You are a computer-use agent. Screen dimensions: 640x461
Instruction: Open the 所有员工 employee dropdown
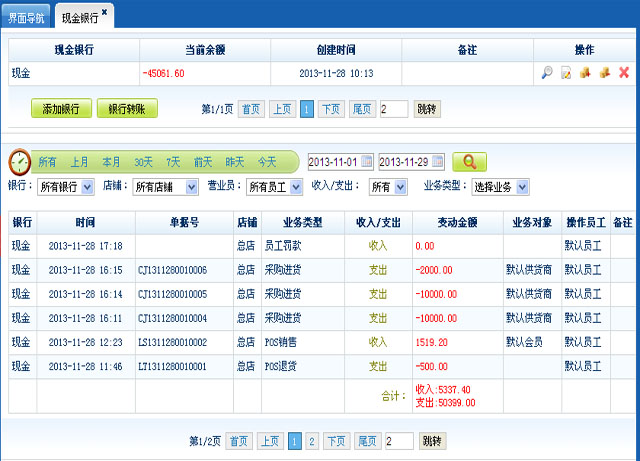pos(296,187)
